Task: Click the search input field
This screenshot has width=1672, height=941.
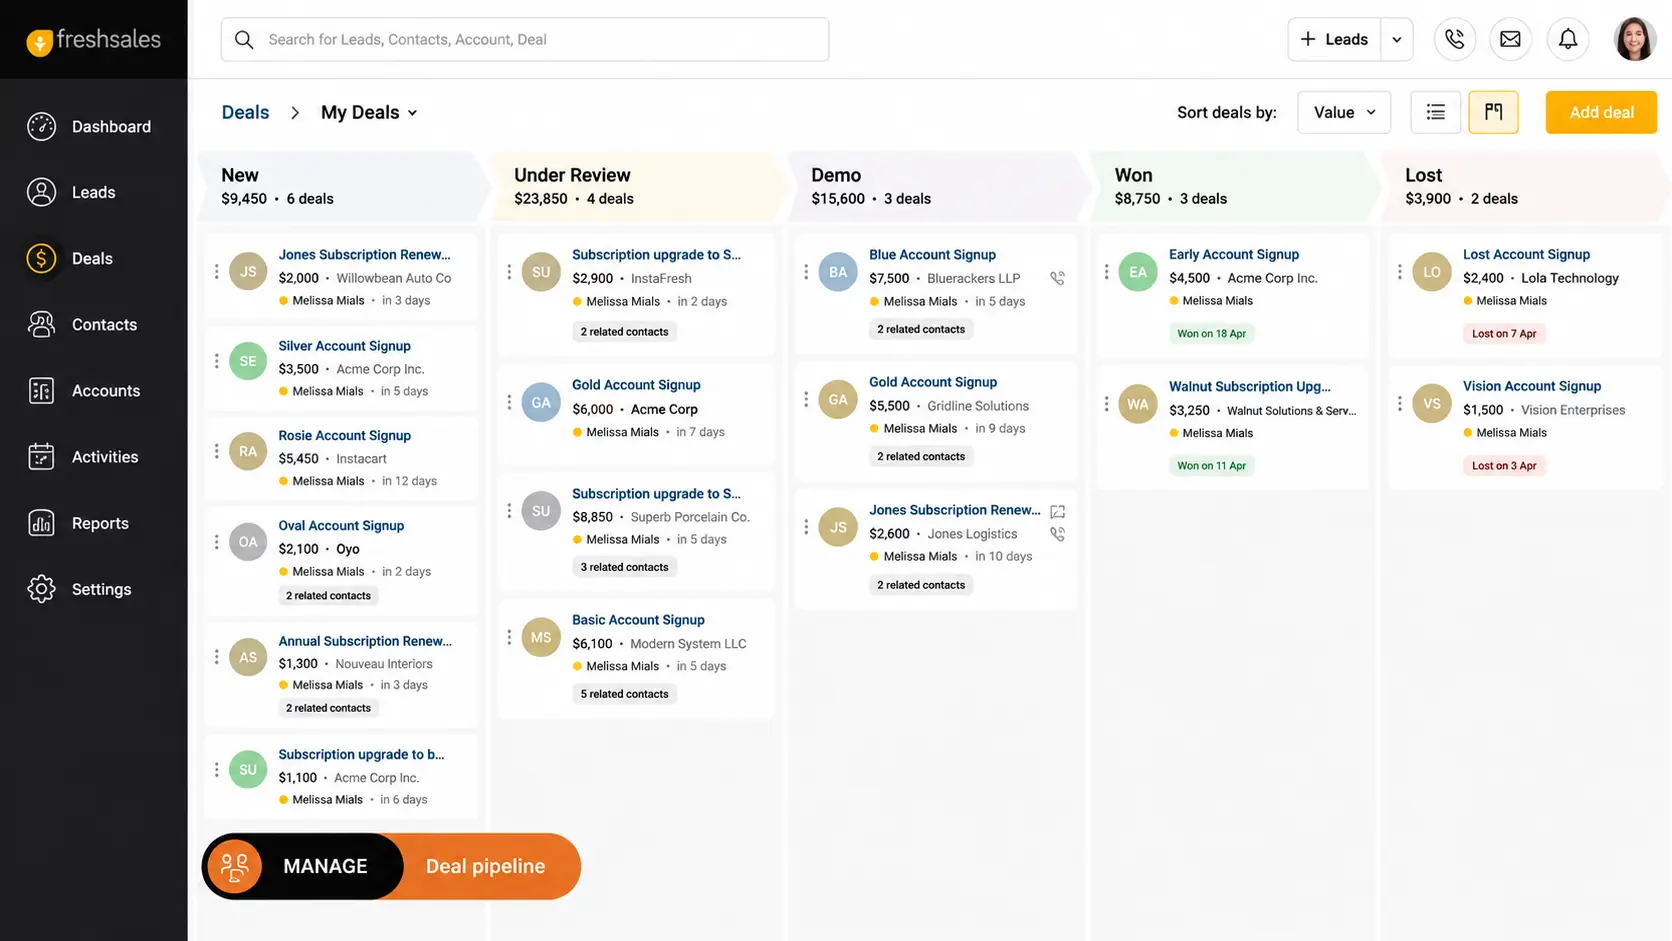Action: point(525,40)
